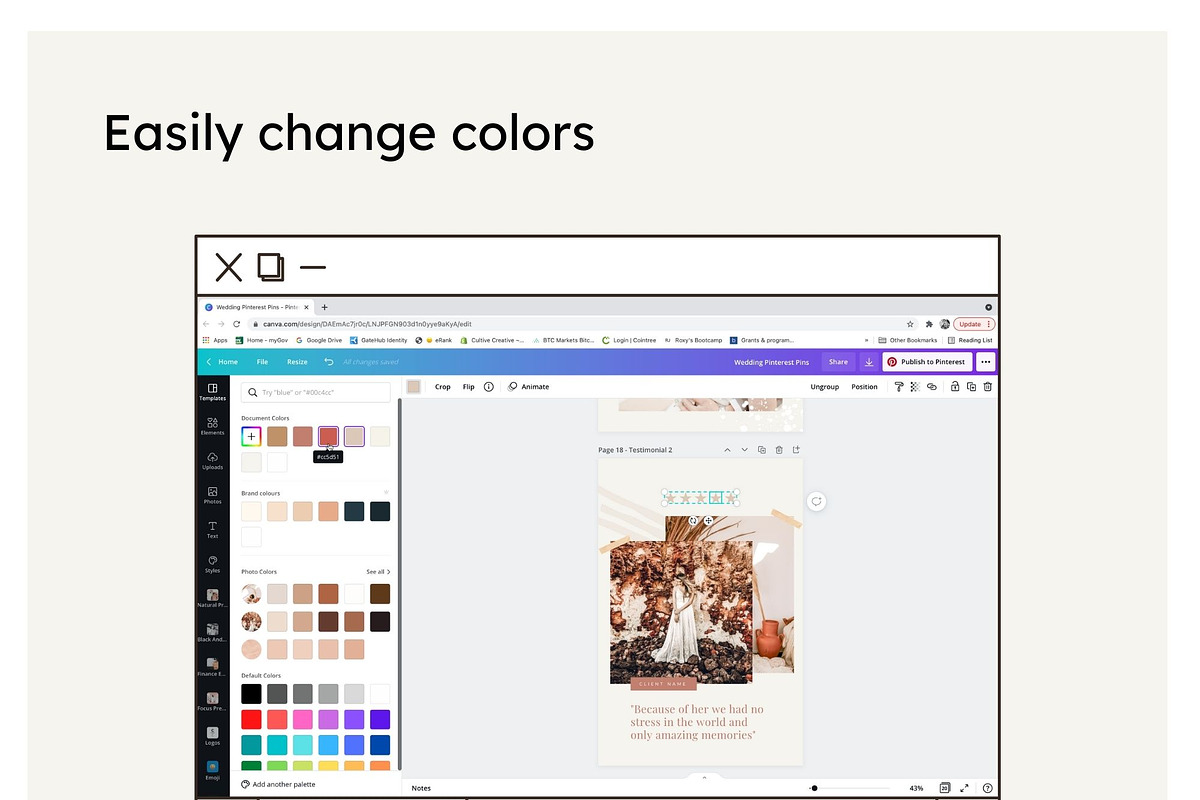Click See all for Photo Colors
The height and width of the screenshot is (800, 1200).
tap(378, 572)
